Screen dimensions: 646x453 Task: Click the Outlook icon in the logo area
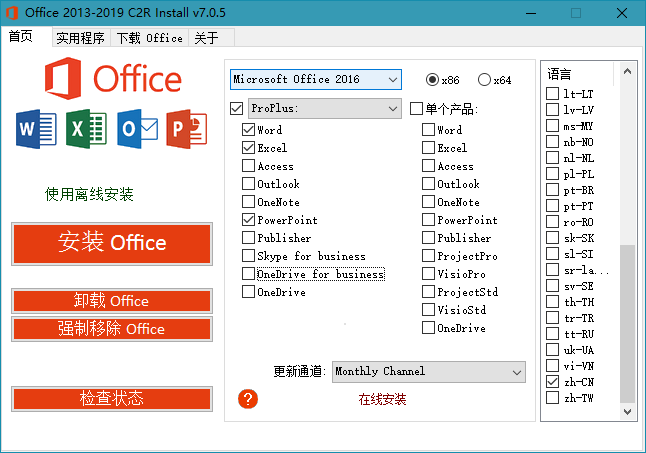137,129
